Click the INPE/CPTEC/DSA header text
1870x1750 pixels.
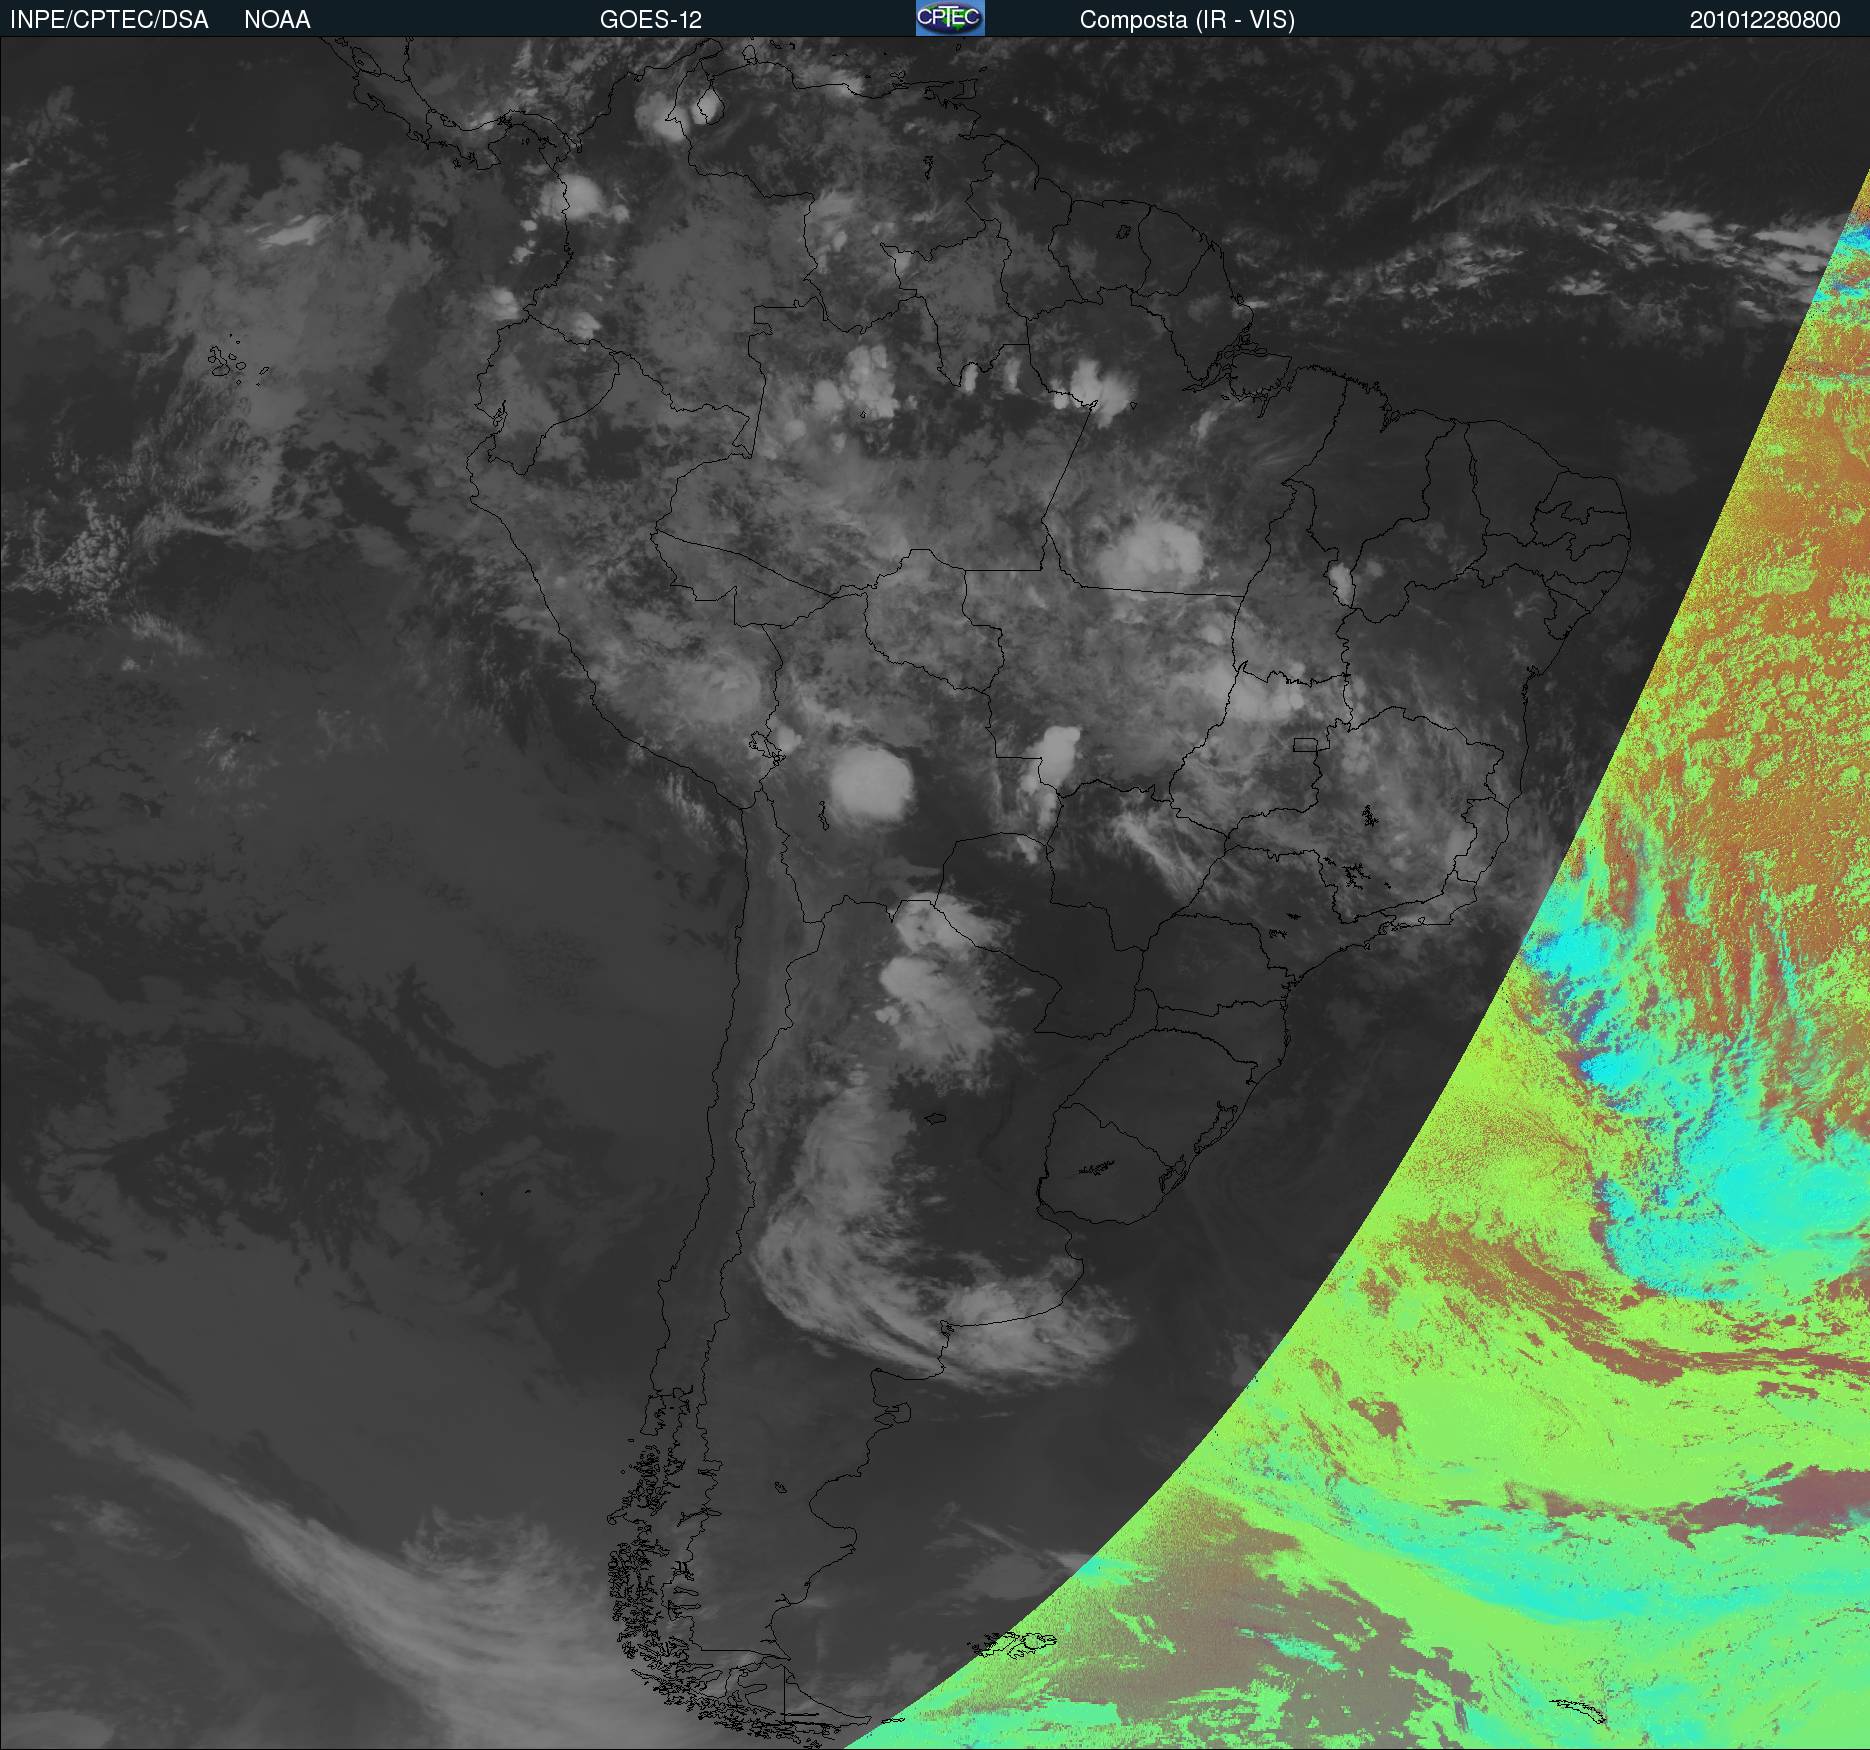point(109,20)
